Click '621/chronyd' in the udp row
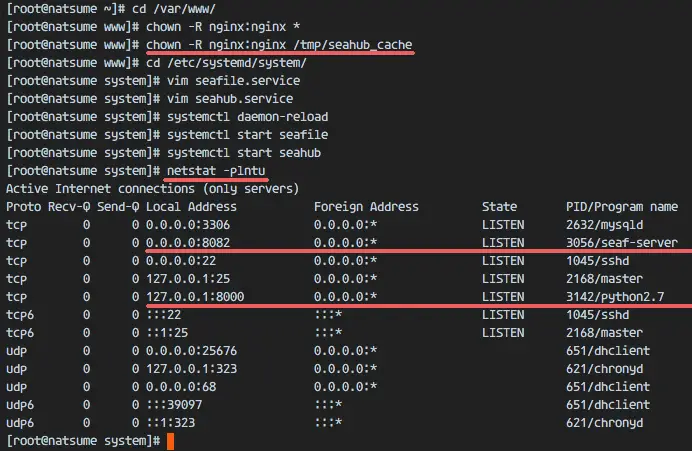 click(x=605, y=369)
